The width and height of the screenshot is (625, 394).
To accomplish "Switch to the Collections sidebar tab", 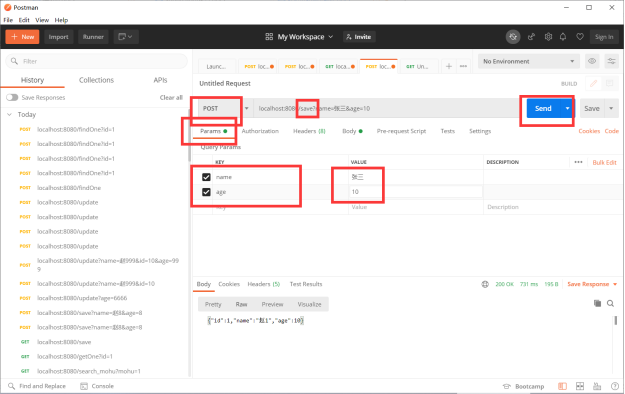I will point(96,80).
